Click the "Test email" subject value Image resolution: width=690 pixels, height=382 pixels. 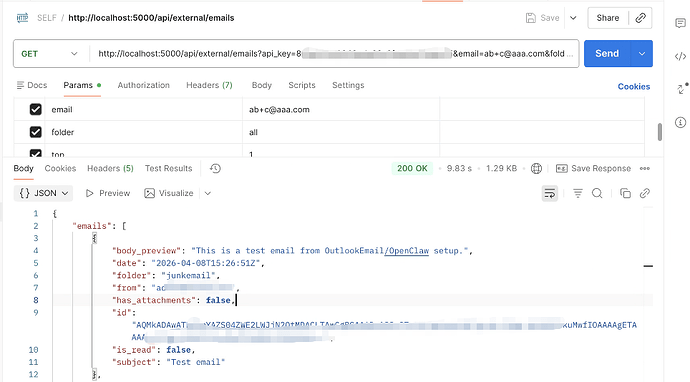[195, 362]
